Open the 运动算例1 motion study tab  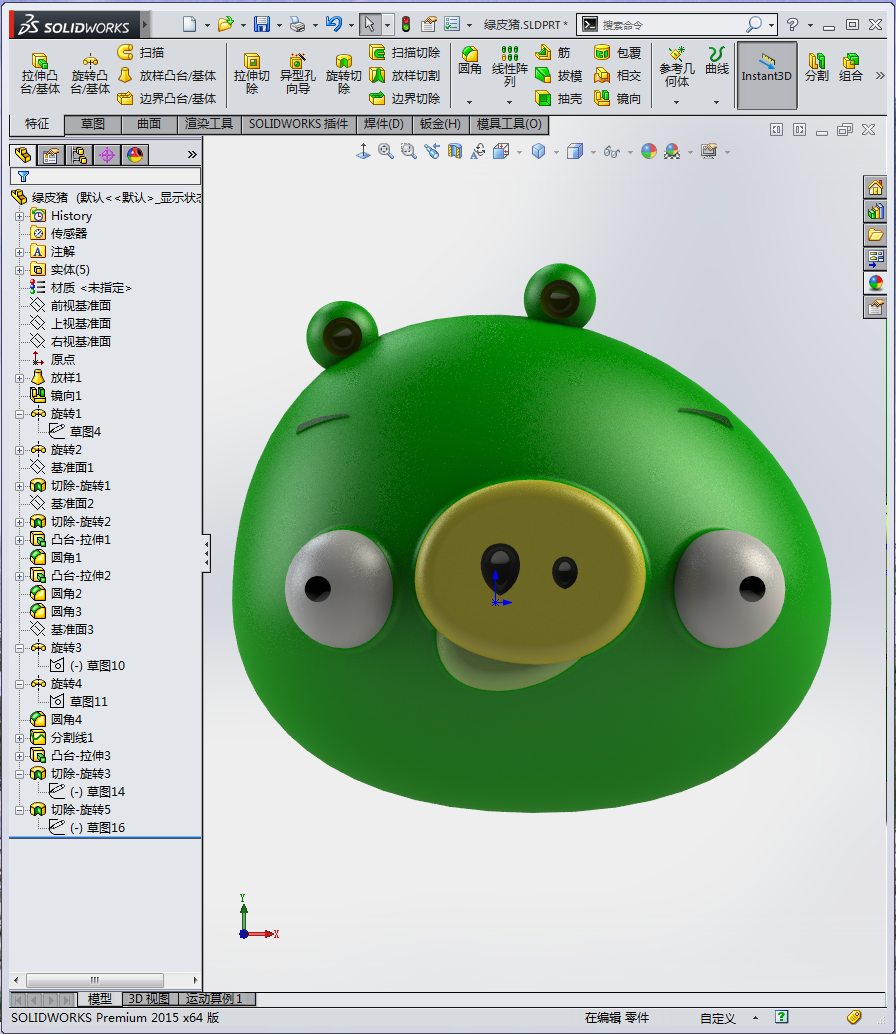[x=214, y=999]
